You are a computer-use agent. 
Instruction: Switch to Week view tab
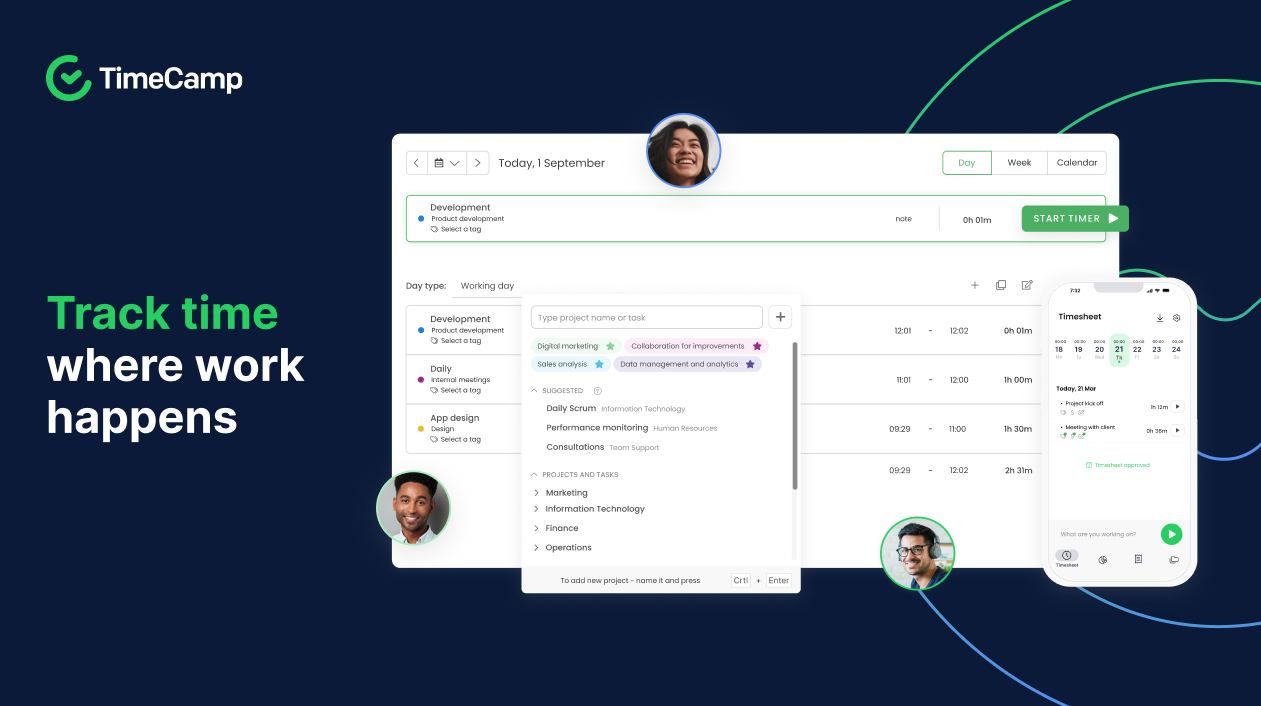coord(1019,163)
